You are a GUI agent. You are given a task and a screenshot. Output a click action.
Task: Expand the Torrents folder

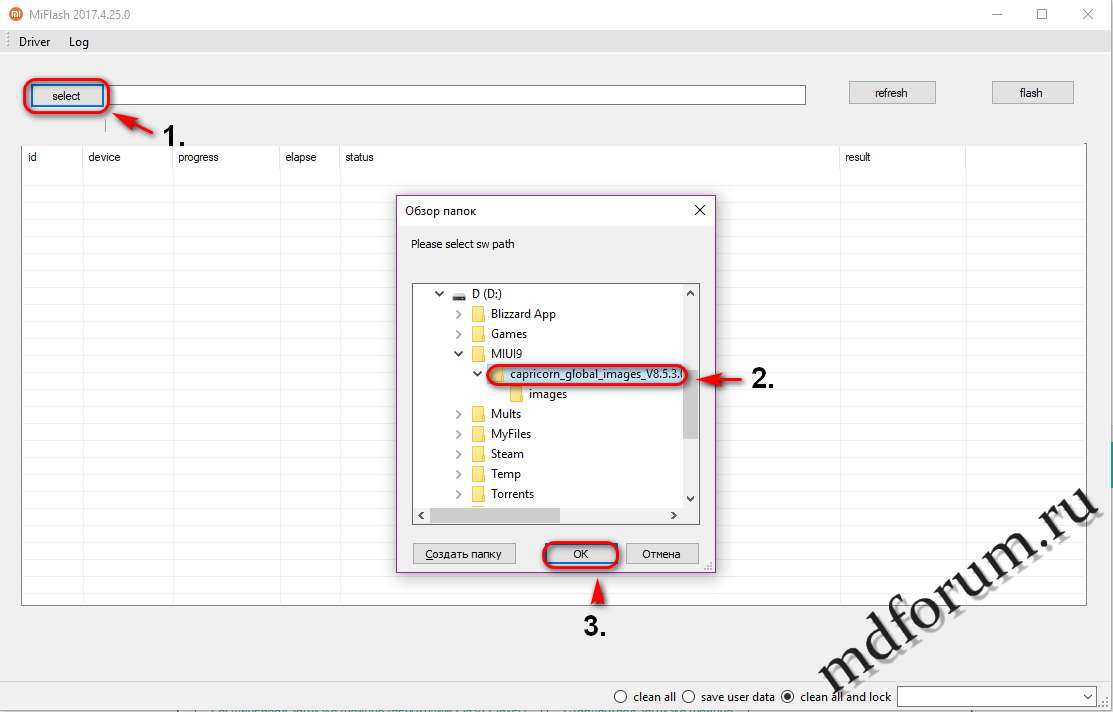tap(459, 494)
